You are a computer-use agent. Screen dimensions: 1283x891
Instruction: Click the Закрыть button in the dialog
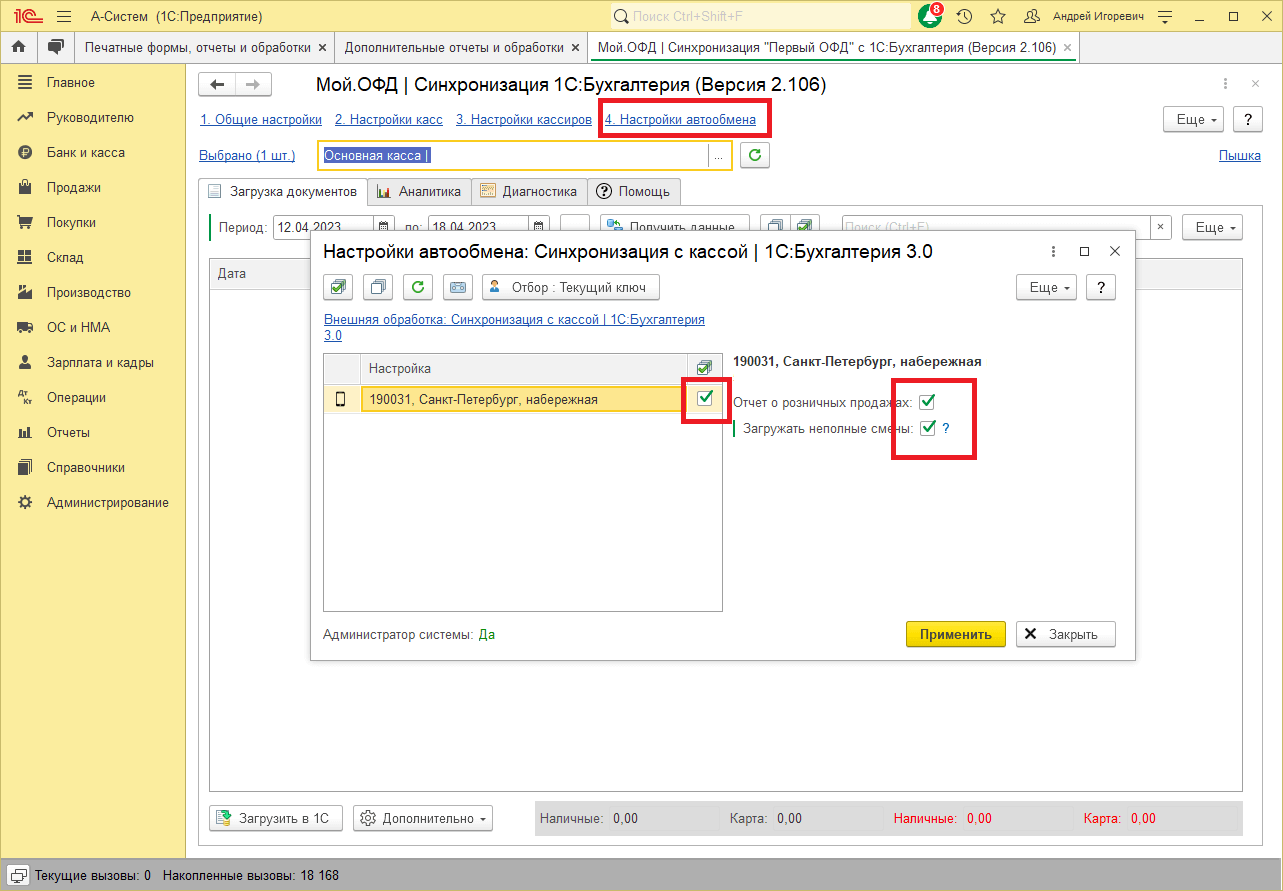(1066, 634)
